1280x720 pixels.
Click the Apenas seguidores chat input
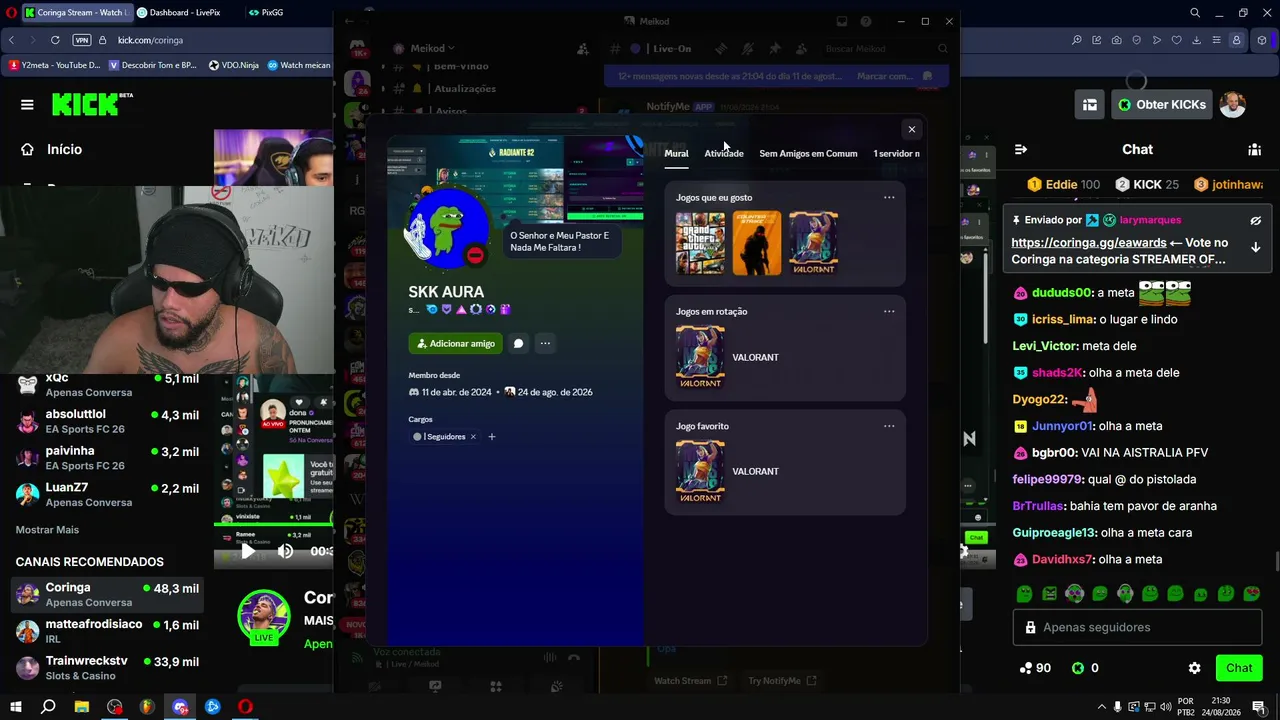point(1137,628)
